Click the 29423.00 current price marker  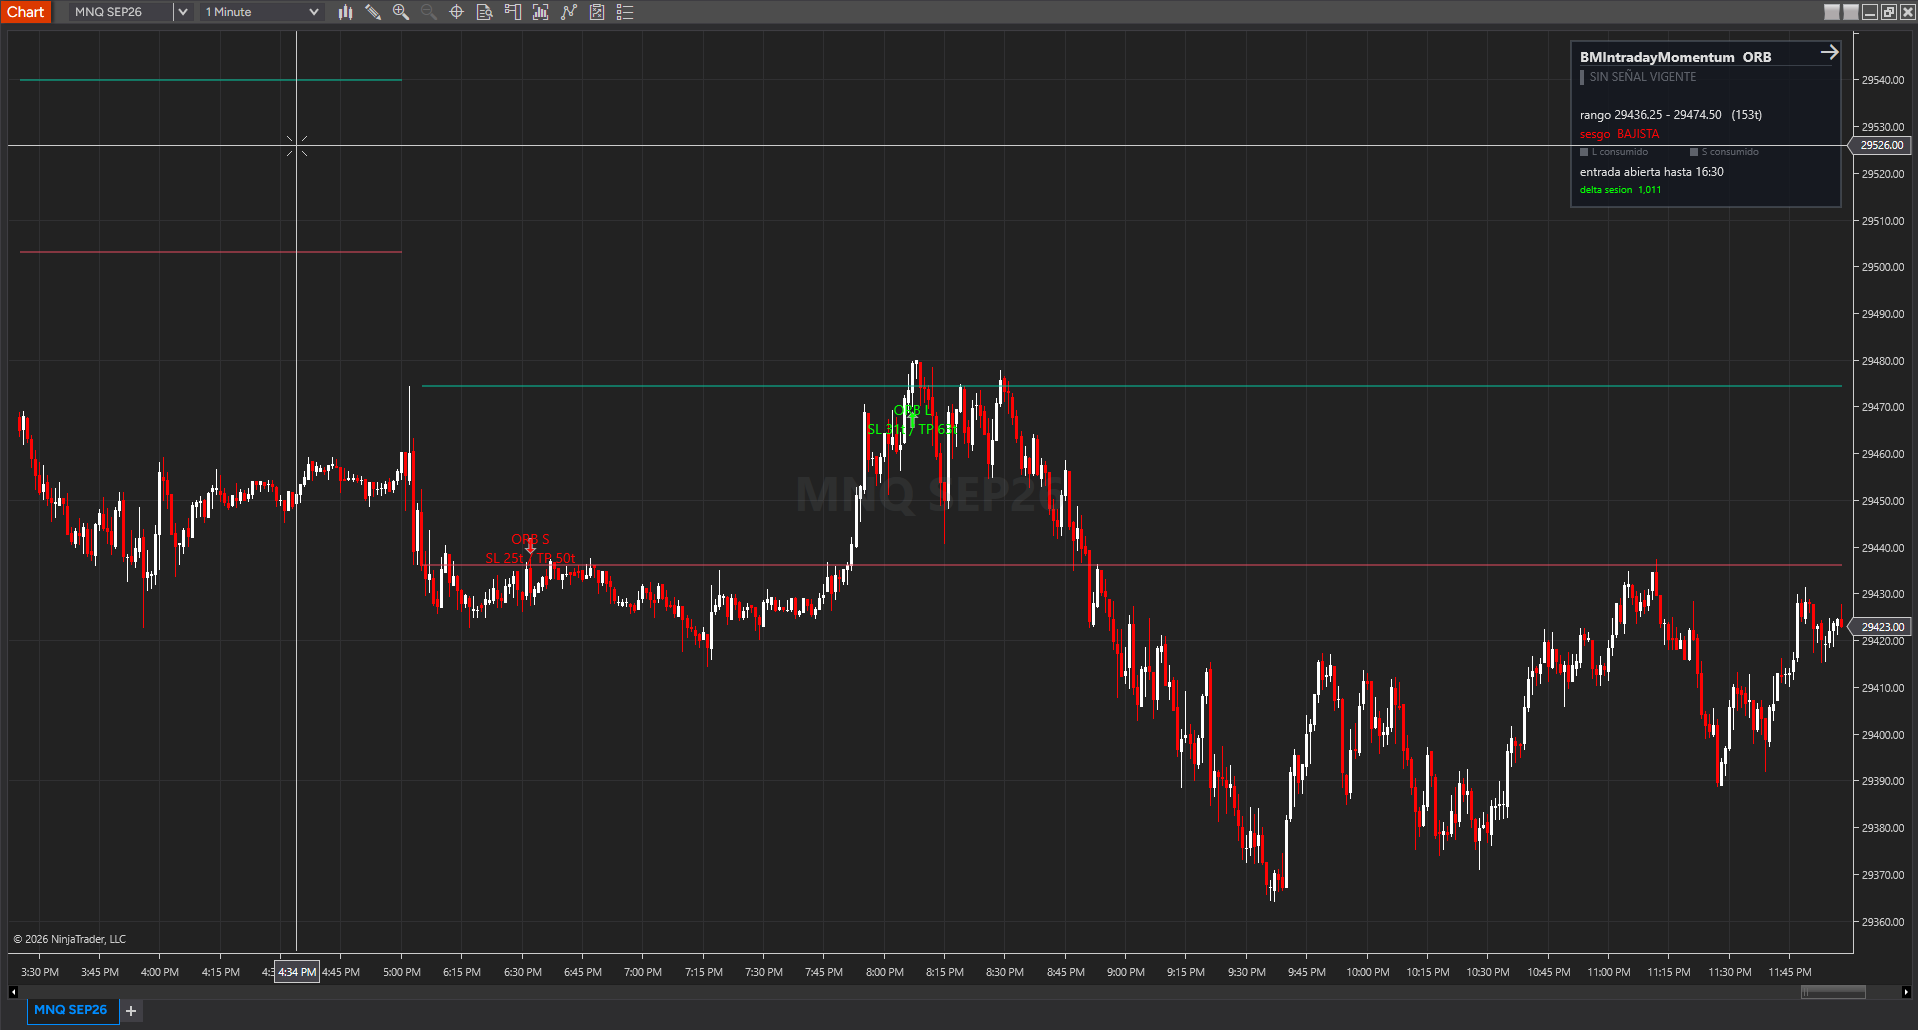pyautogui.click(x=1881, y=627)
